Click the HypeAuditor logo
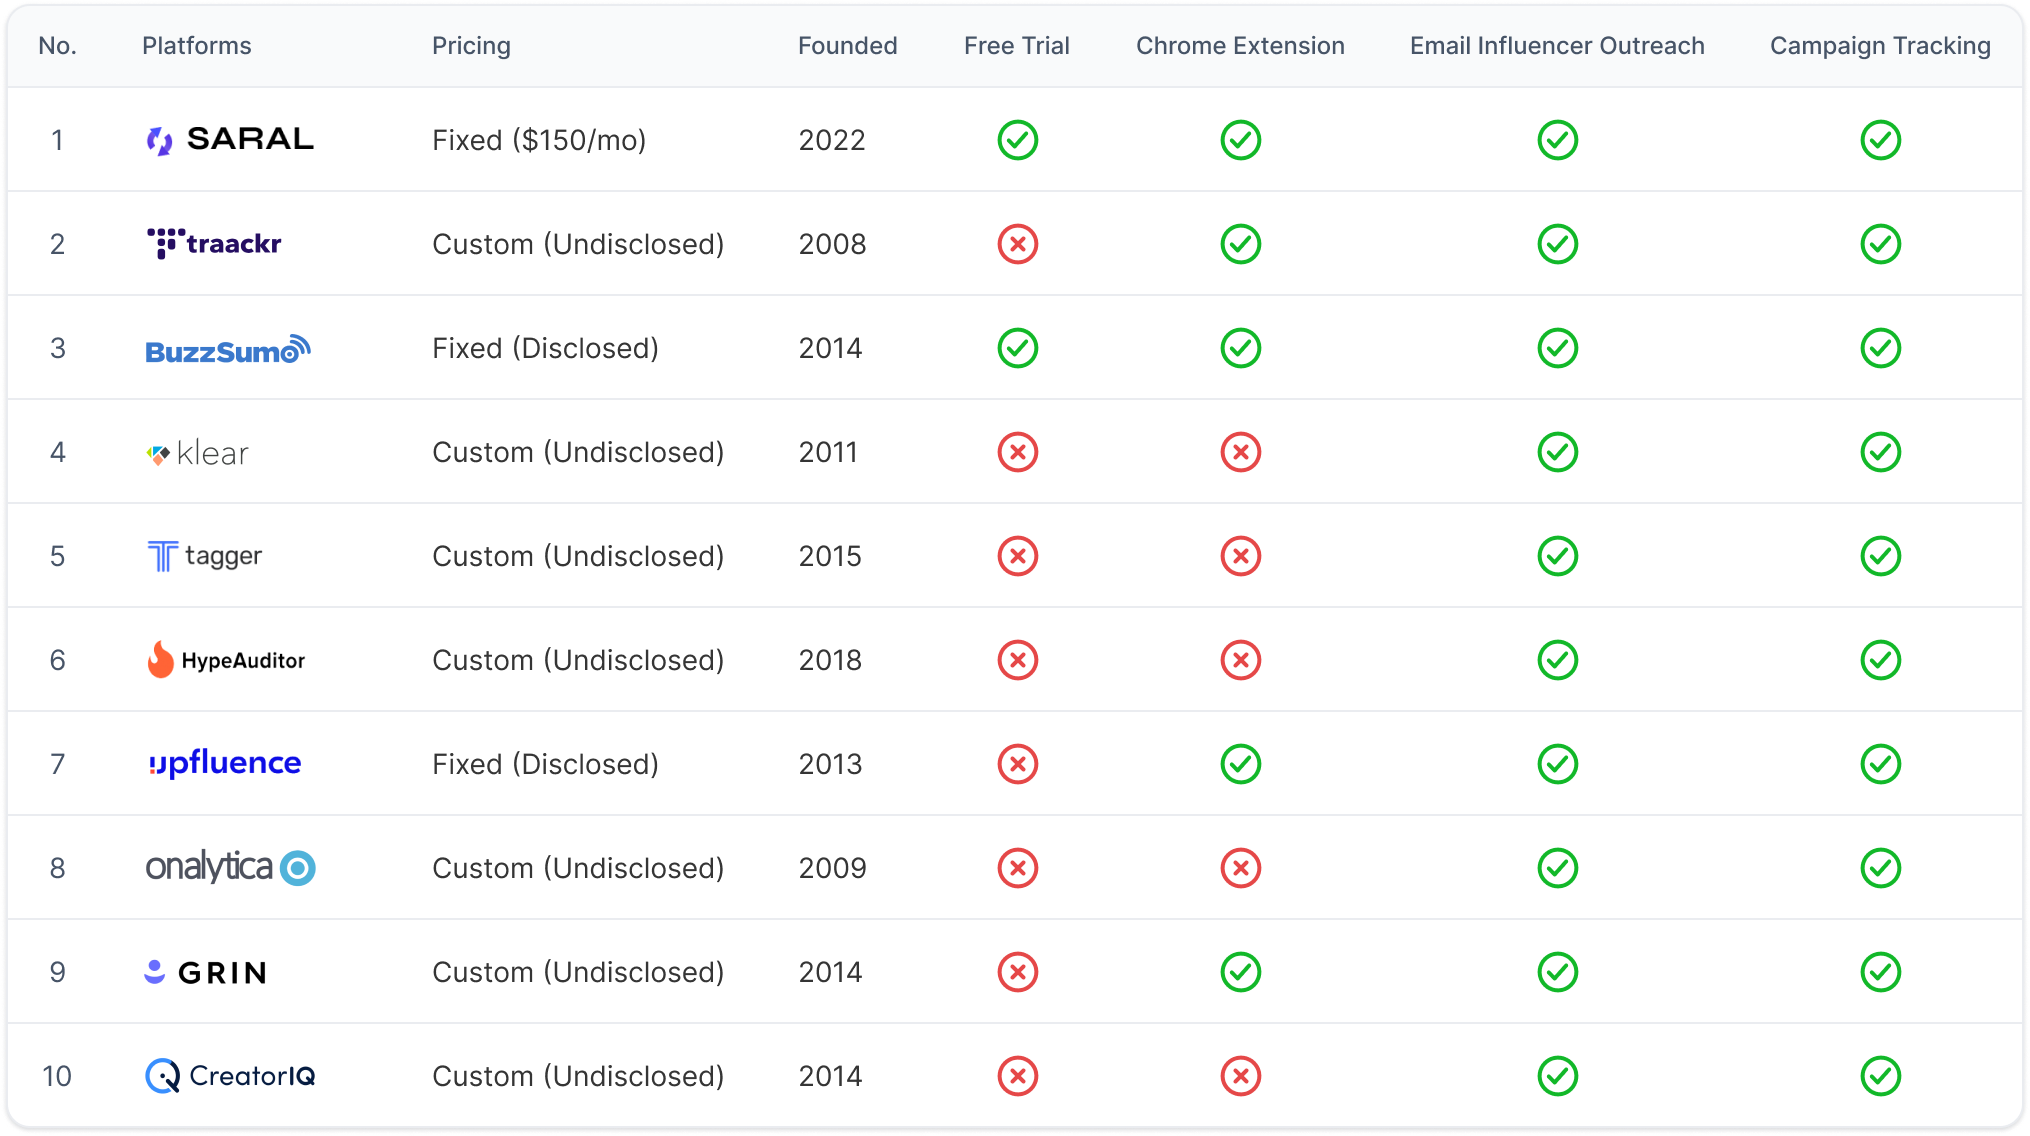Viewport: 2030px width, 1136px height. click(226, 660)
